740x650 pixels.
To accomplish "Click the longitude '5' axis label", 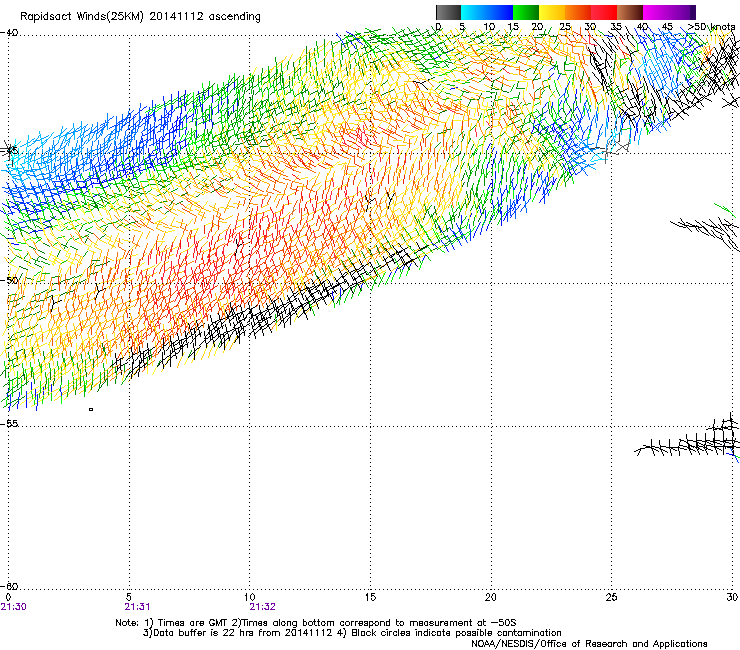I will click(x=129, y=597).
